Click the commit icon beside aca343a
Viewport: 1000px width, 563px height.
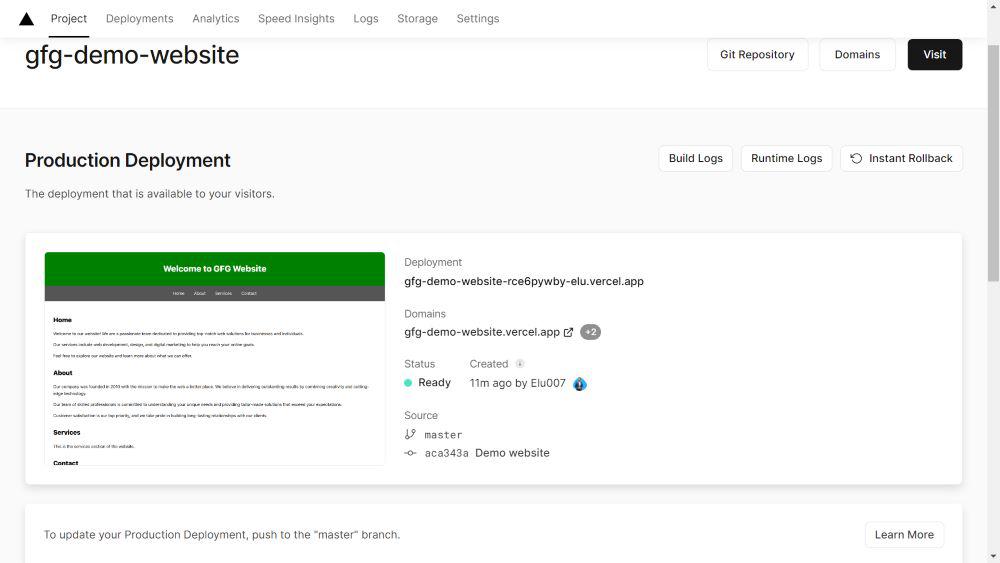point(410,453)
